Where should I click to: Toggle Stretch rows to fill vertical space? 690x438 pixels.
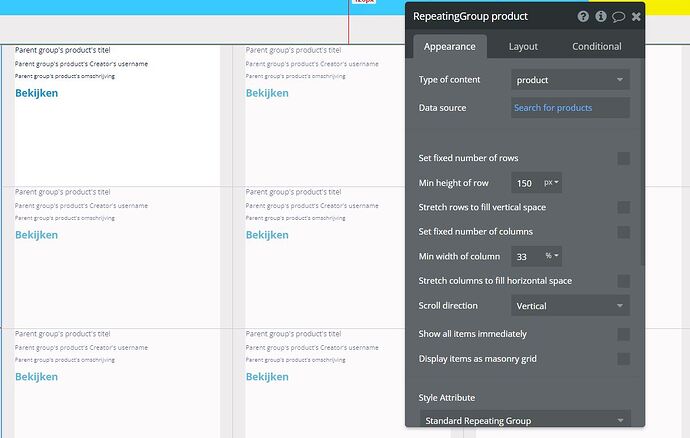point(624,207)
